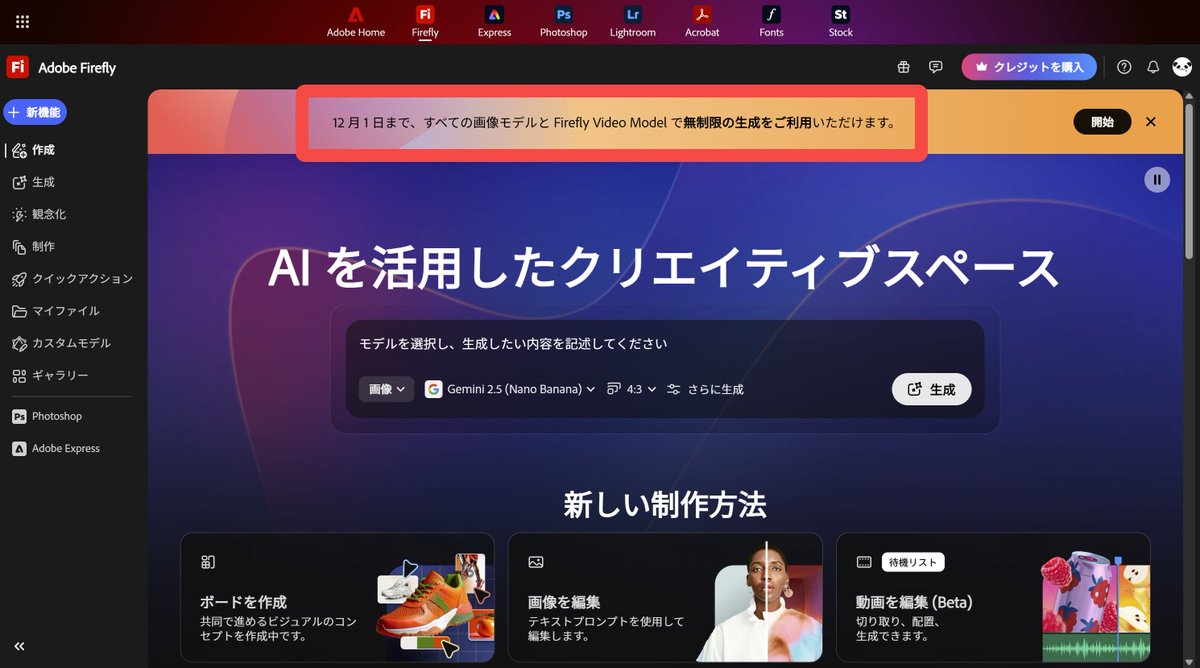Open Adobe Home from top bar
Screen dimensions: 1200x668
pos(355,22)
